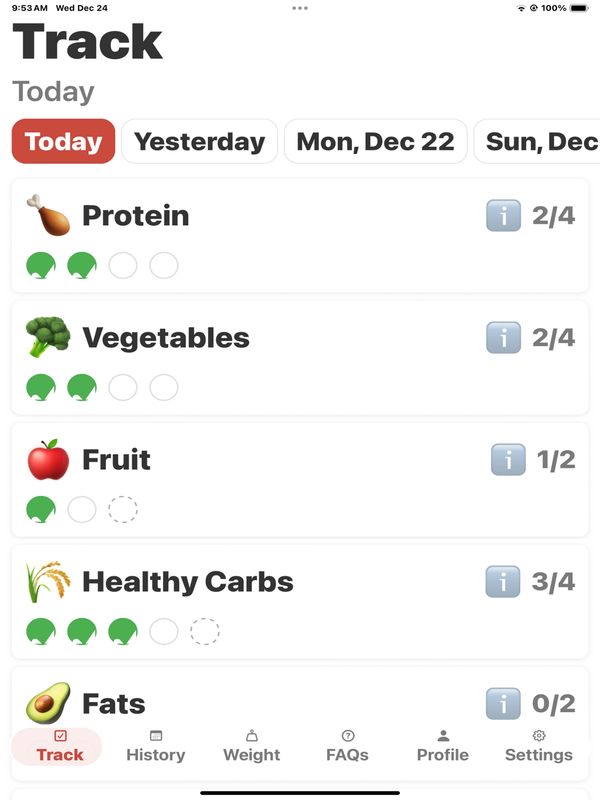Select Mon, Dec 22 date
The height and width of the screenshot is (800, 600).
[x=375, y=142]
